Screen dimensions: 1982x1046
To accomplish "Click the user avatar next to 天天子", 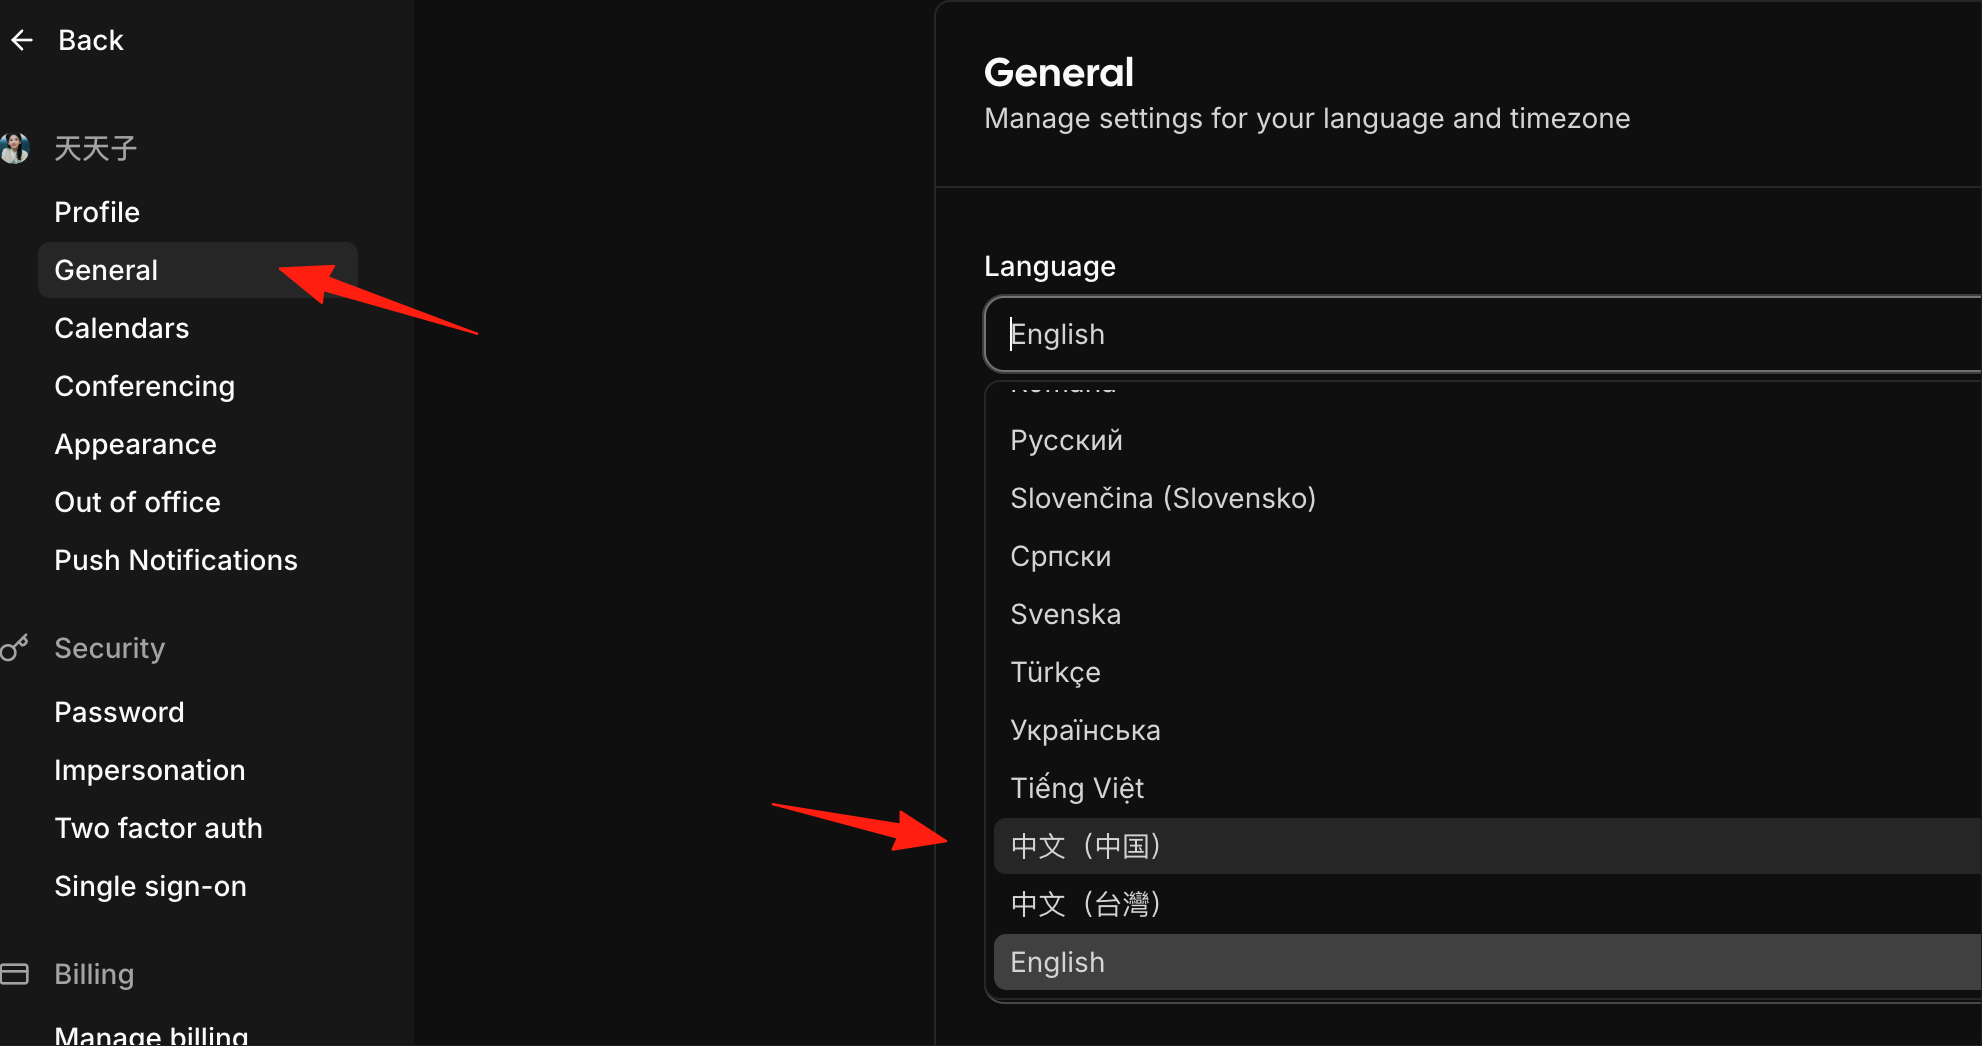I will click(x=14, y=148).
